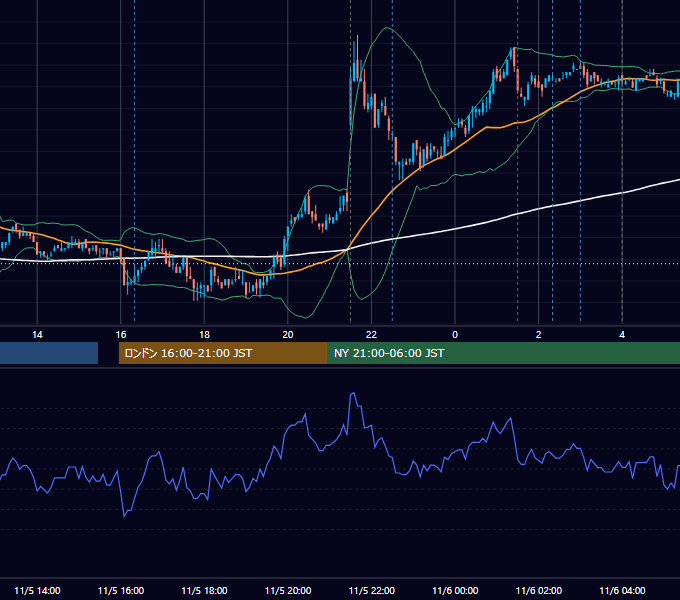Click the 2 hour axis label
Screen dimensions: 680x600
point(538,335)
